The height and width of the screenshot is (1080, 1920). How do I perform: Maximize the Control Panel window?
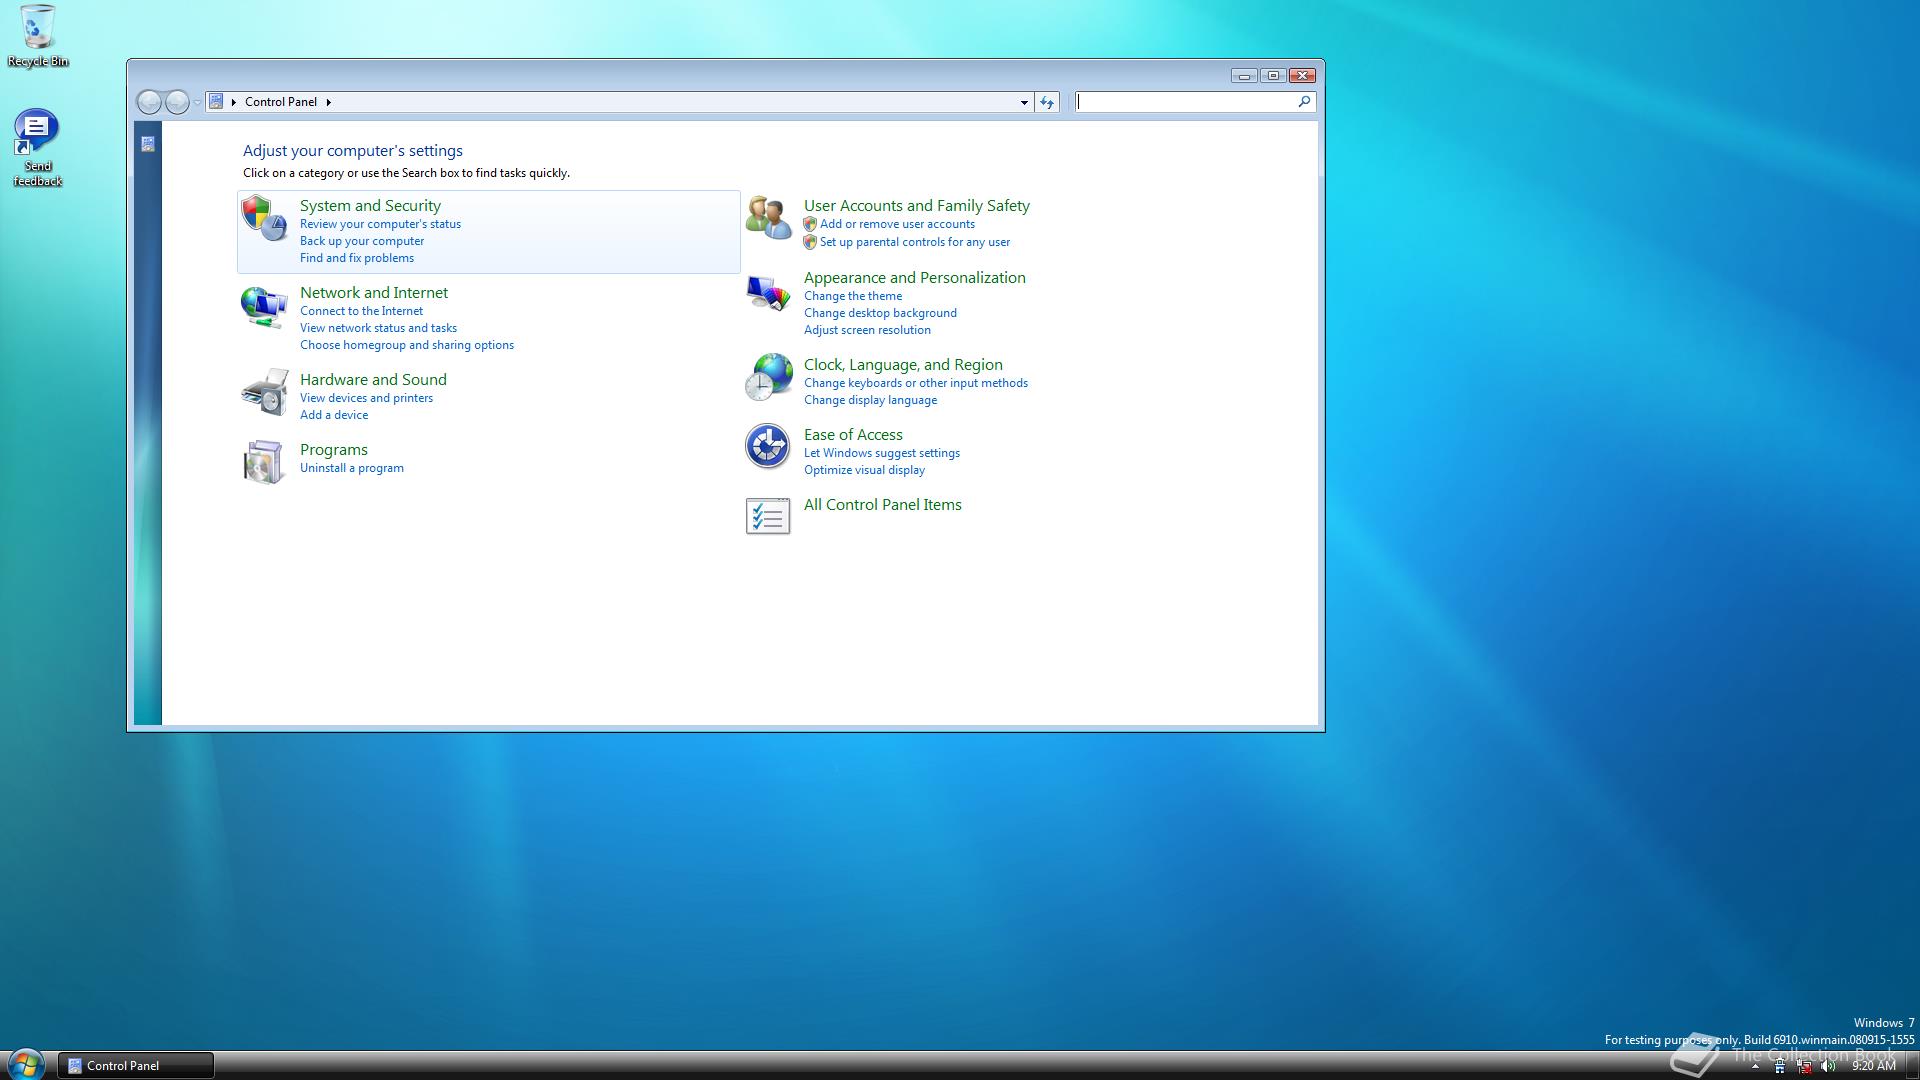[x=1273, y=76]
